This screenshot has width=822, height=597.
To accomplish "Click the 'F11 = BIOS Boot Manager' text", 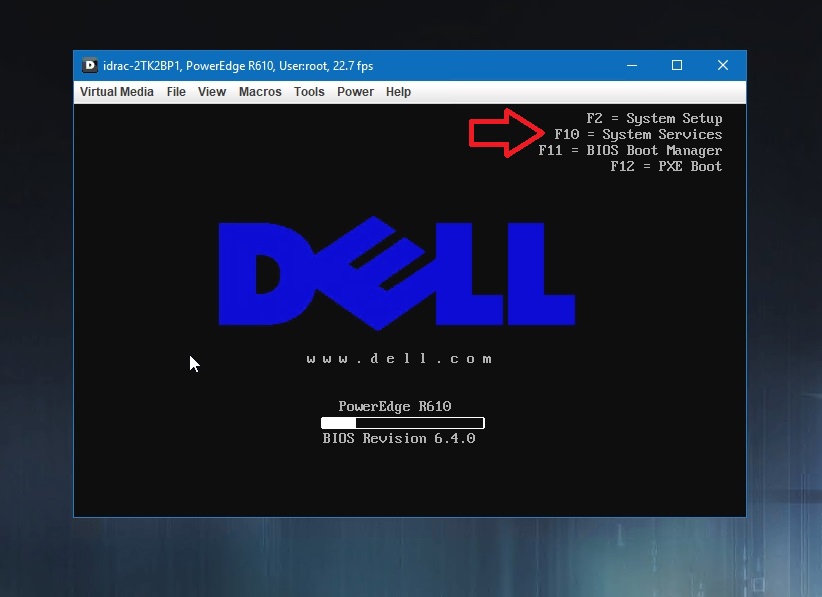I will 630,150.
